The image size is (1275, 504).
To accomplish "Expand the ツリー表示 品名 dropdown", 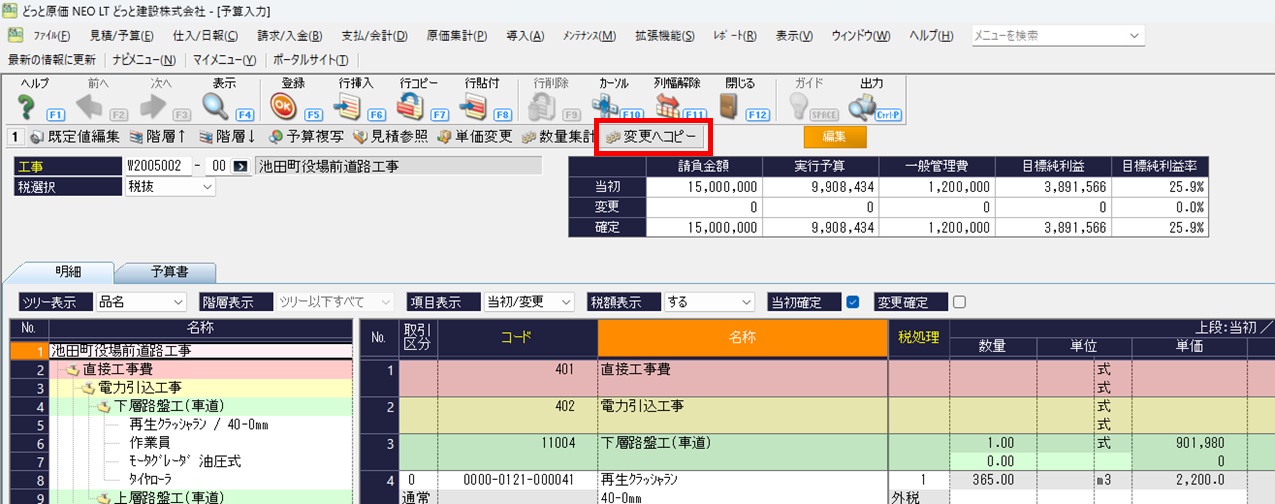I will (x=140, y=302).
